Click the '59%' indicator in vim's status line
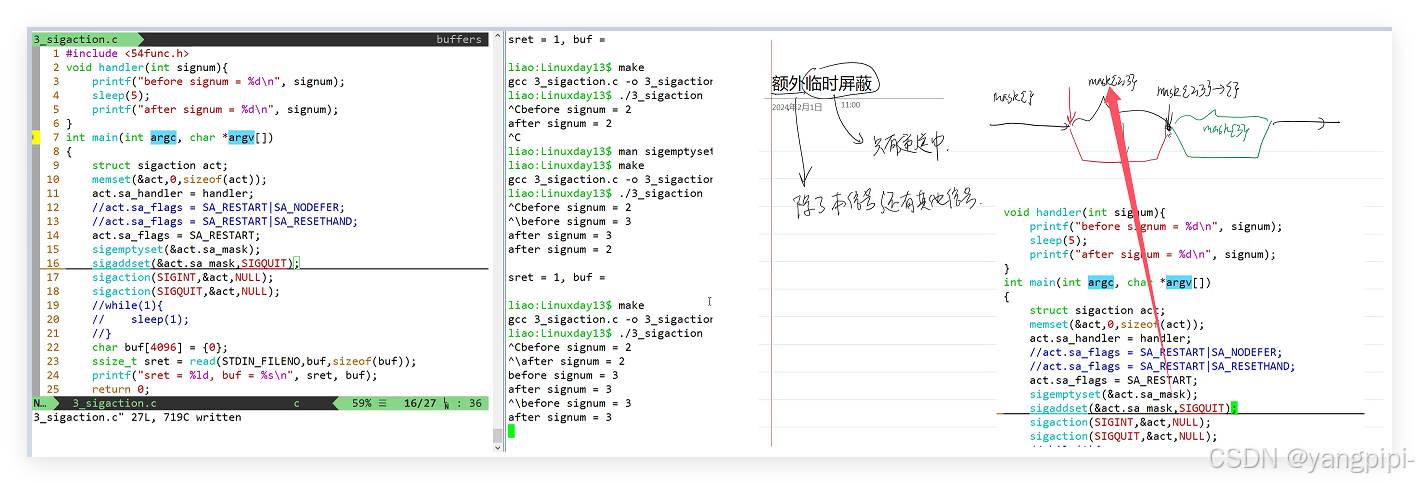 point(362,404)
